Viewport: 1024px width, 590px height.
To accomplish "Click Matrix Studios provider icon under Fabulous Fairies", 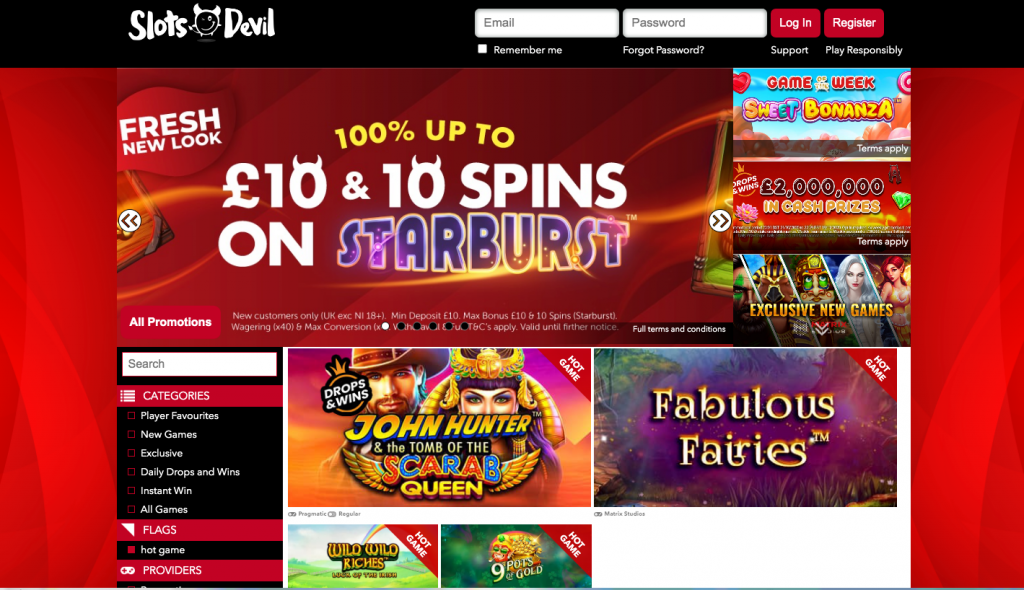I will tap(598, 514).
